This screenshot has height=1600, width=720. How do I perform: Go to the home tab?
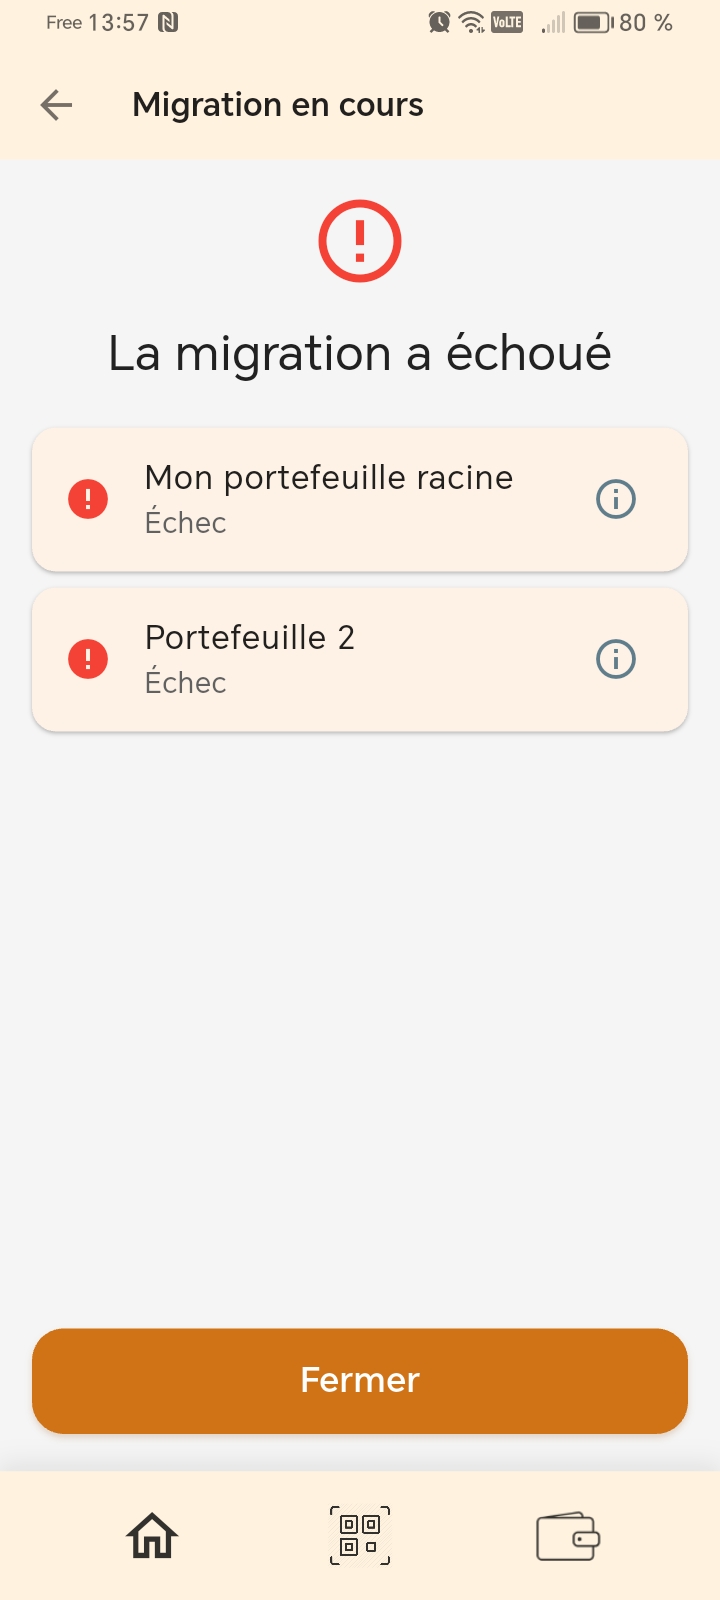(152, 1536)
